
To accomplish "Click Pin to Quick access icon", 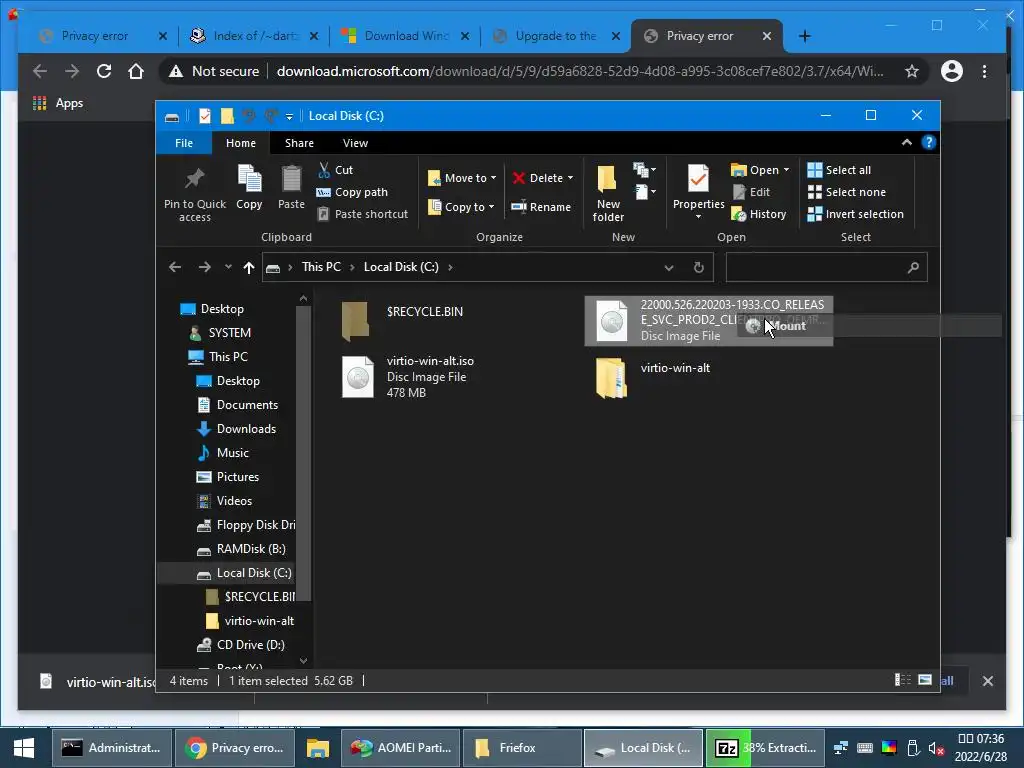I will (195, 178).
